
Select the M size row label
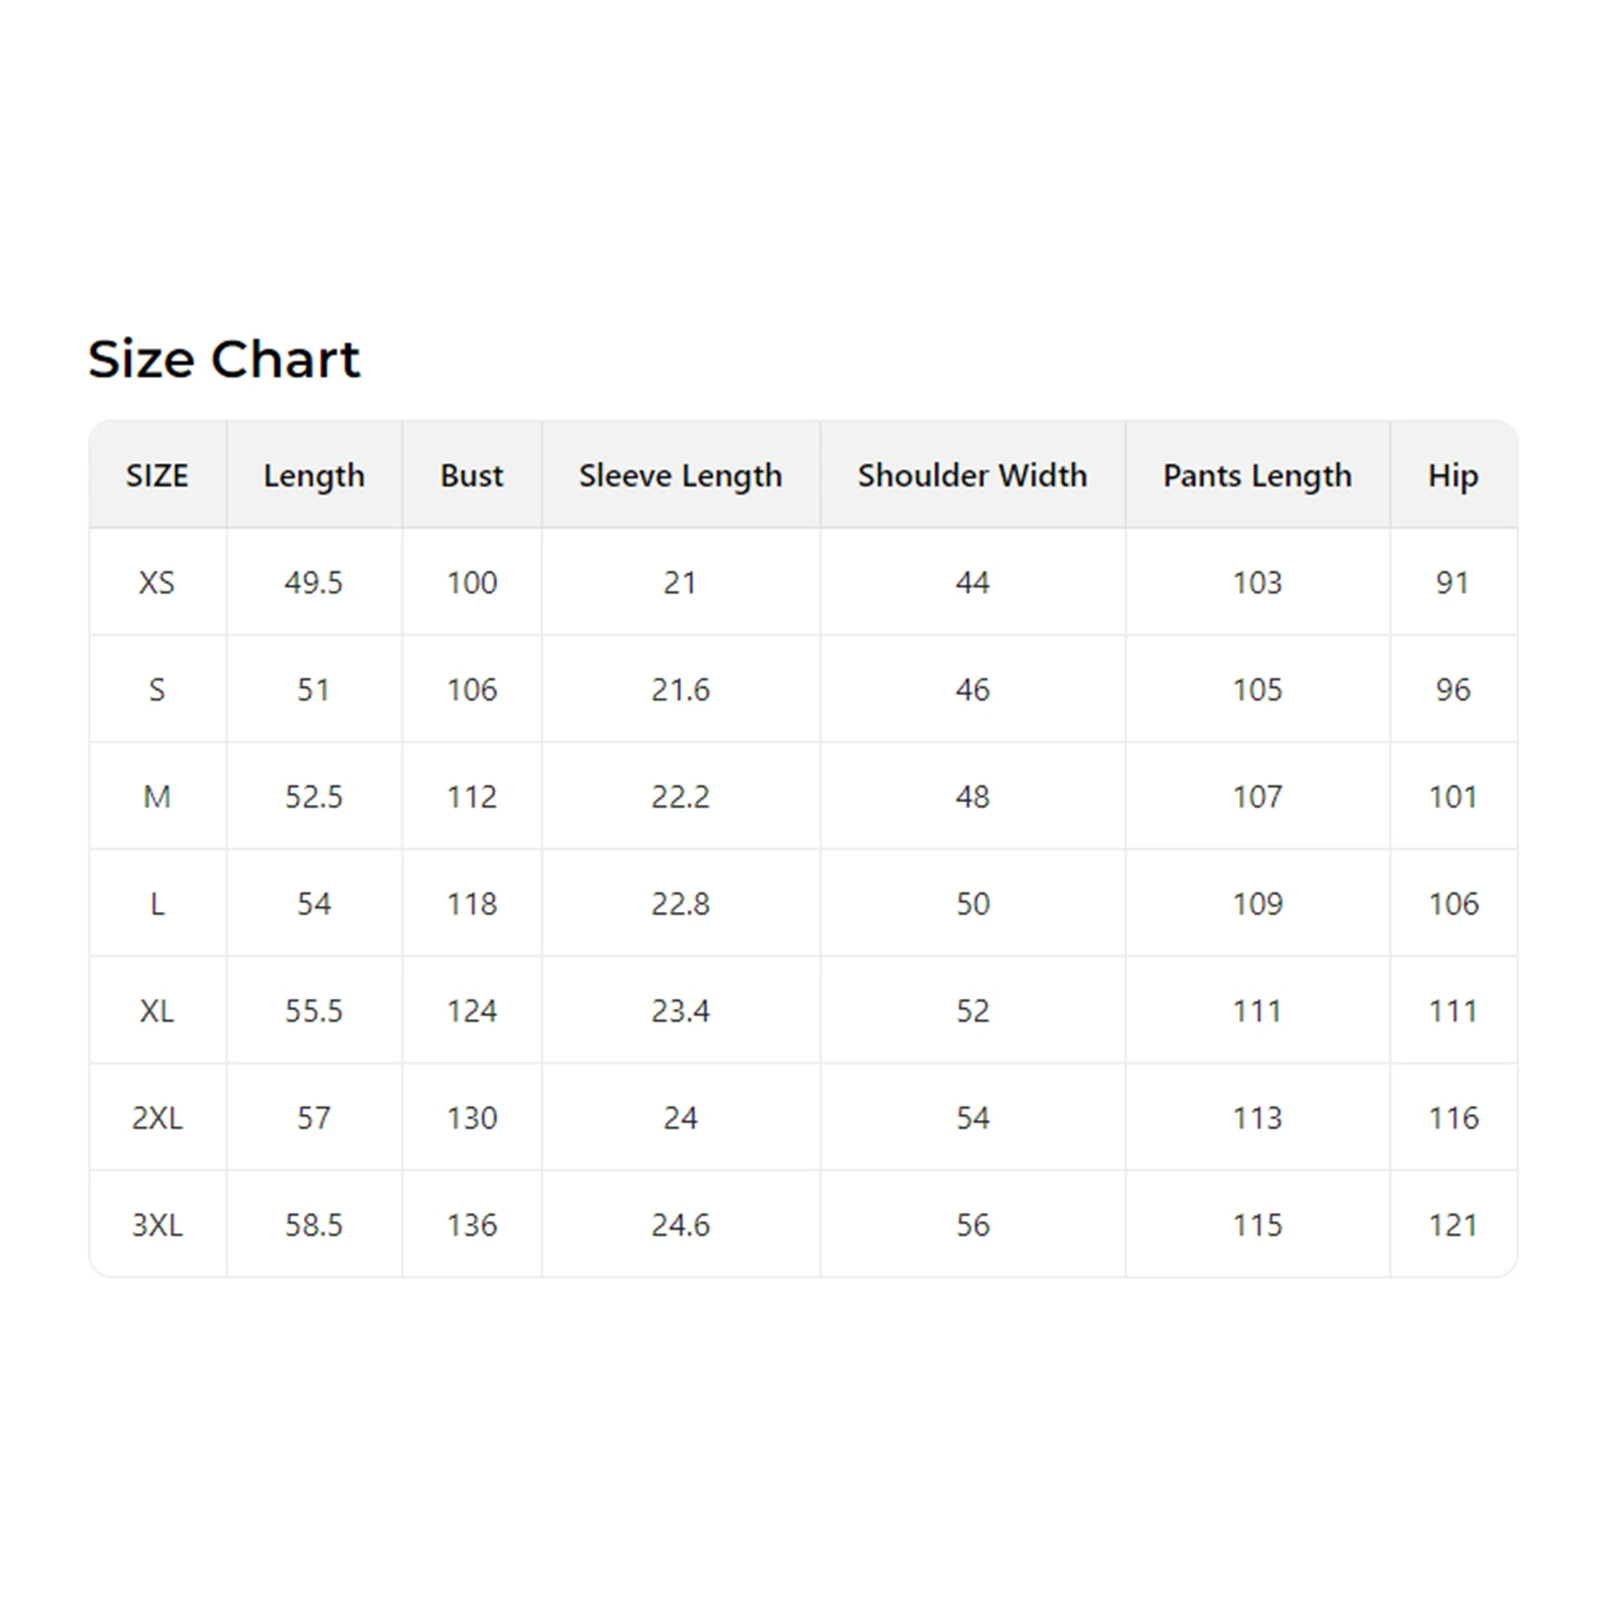tap(157, 796)
